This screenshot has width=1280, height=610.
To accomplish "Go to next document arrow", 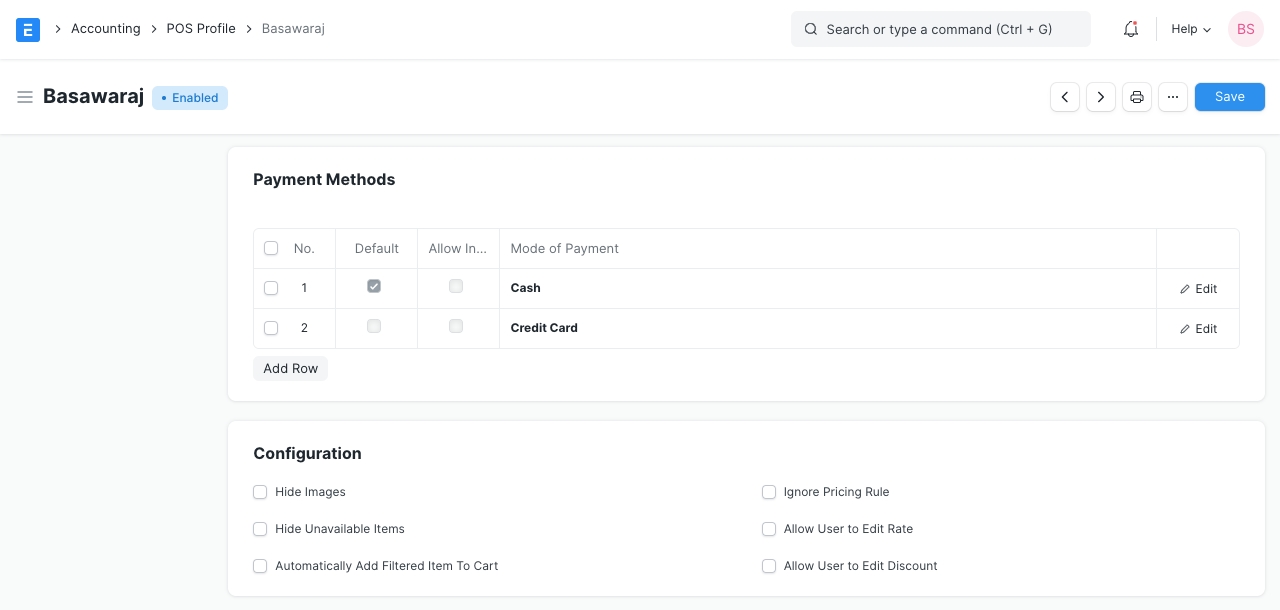I will (x=1101, y=97).
